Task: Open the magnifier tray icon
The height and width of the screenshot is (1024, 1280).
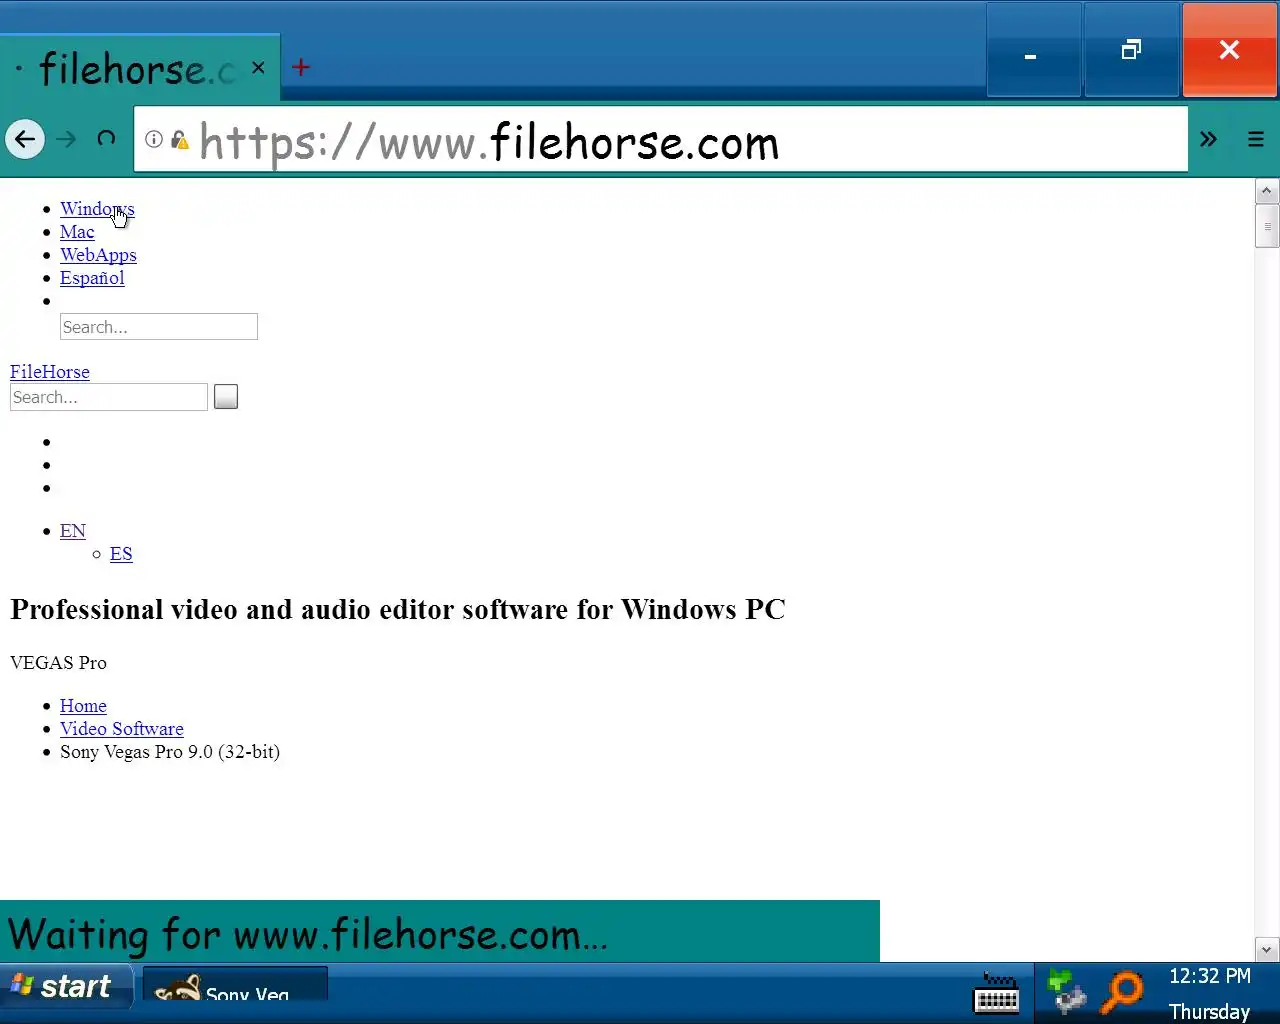Action: (1122, 992)
